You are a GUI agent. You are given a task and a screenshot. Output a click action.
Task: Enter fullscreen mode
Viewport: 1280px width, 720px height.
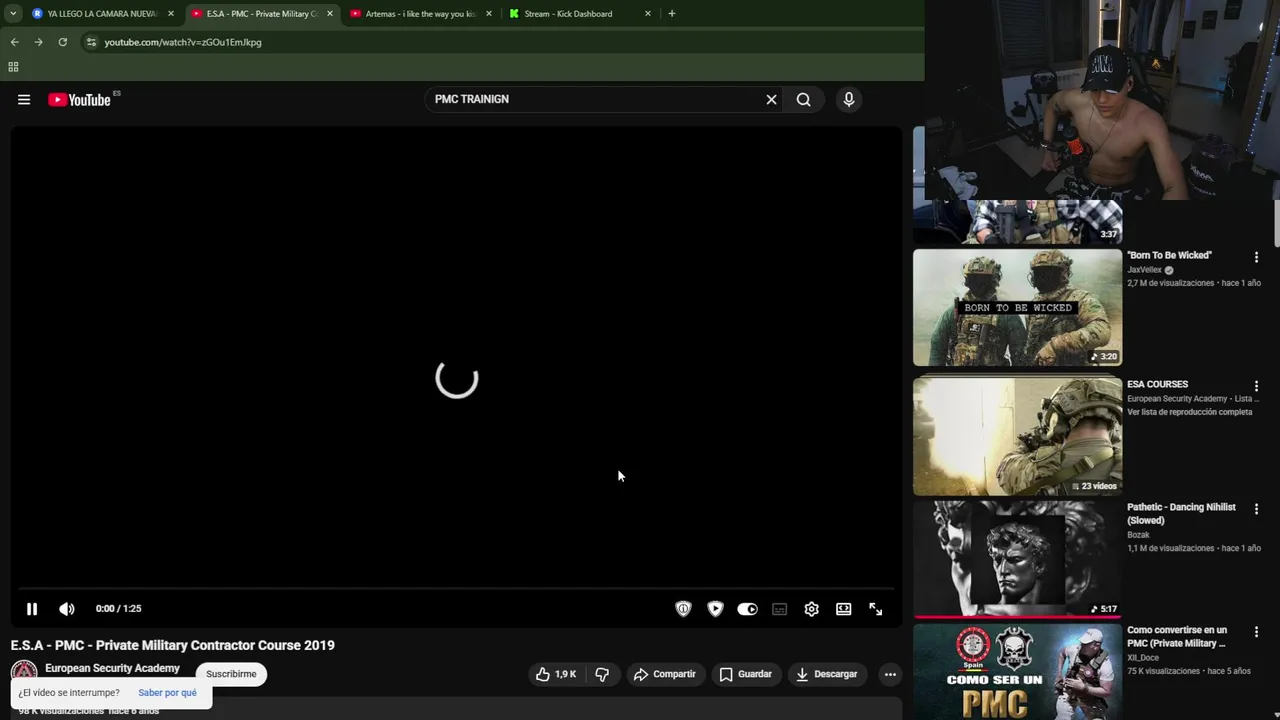coord(875,608)
